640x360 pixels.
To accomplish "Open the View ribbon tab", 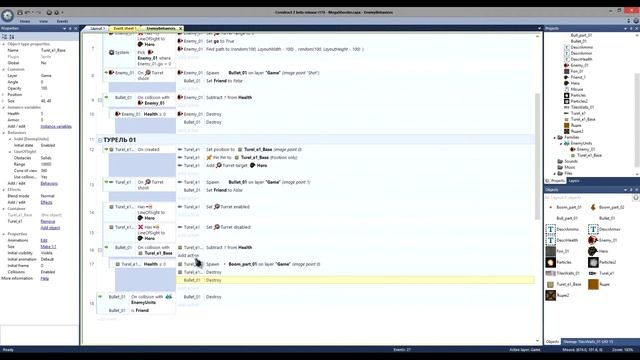I will point(43,21).
